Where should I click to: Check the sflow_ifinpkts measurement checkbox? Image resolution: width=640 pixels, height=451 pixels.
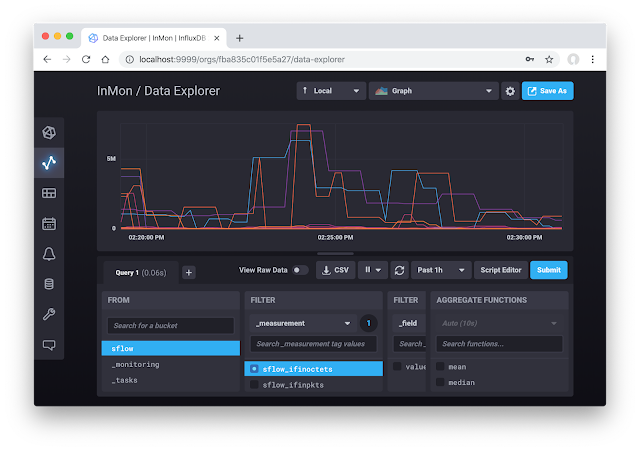click(254, 384)
